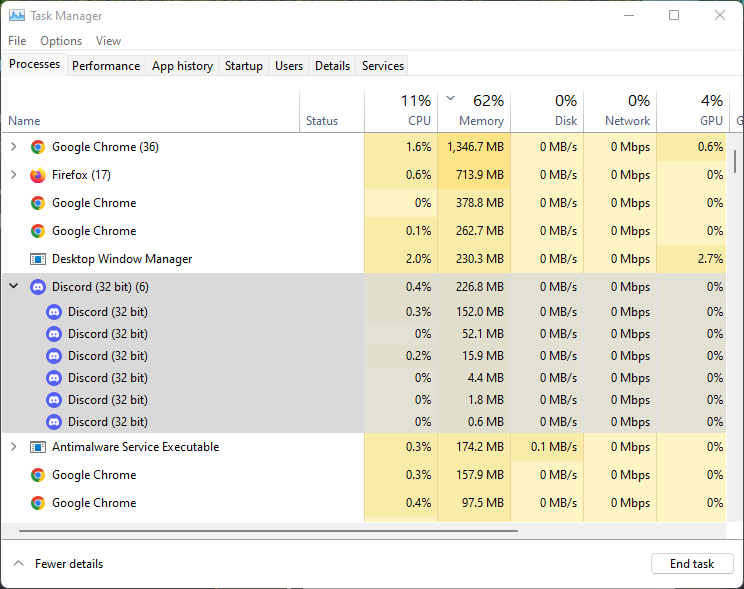Click the Firefox (17) icon
This screenshot has height=589, width=744.
pos(38,175)
